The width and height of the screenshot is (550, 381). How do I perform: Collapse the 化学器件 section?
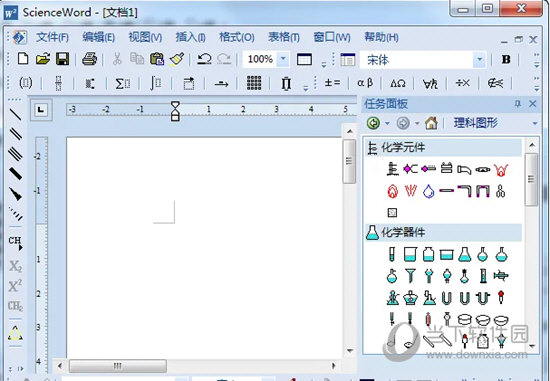click(x=443, y=233)
